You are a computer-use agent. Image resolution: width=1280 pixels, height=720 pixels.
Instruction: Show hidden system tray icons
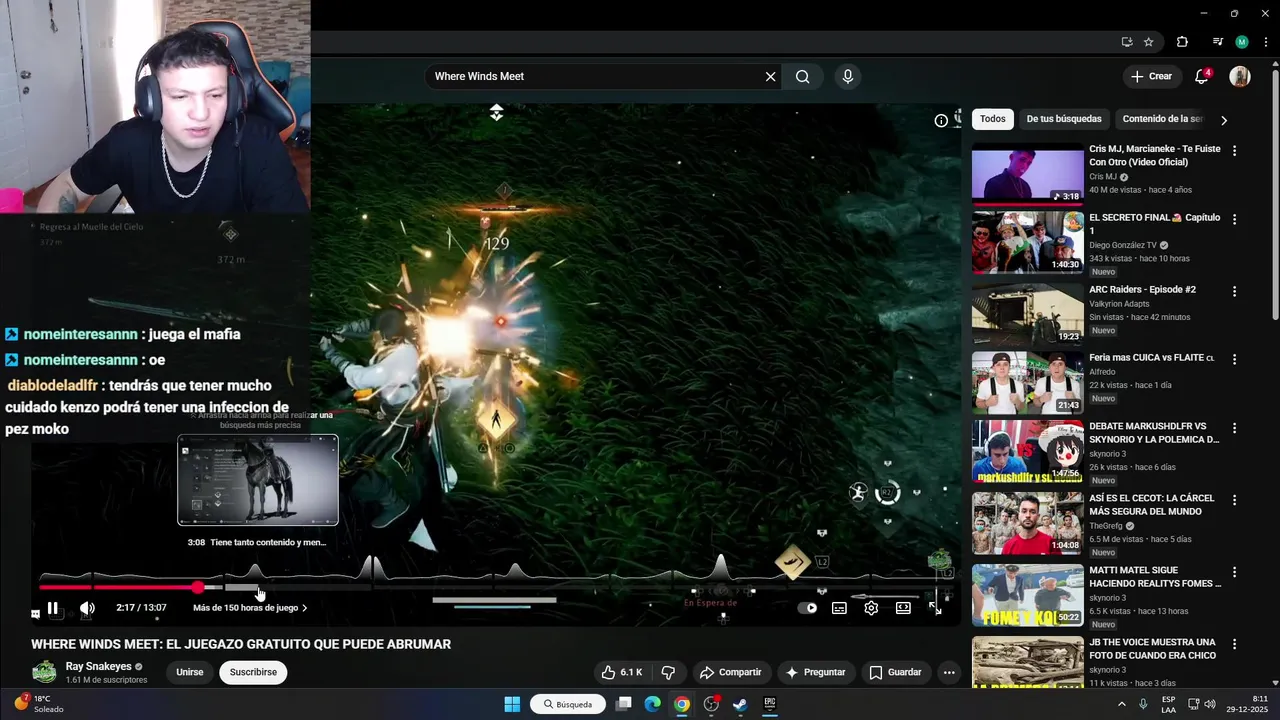(x=1121, y=704)
